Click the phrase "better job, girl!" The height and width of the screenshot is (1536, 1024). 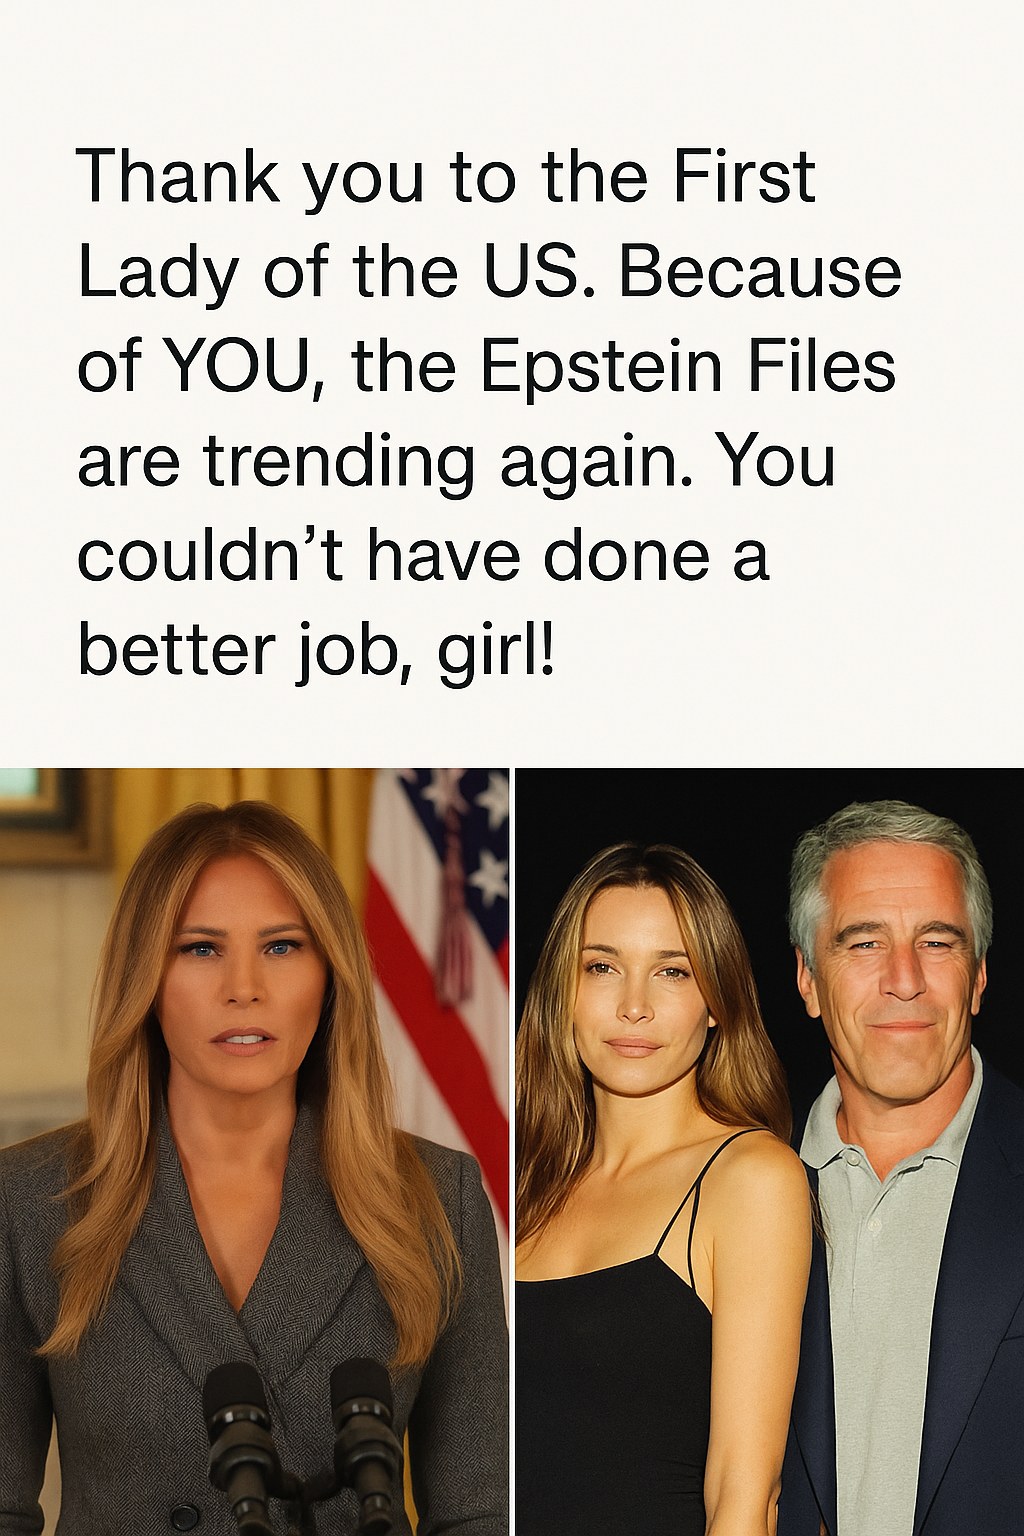coord(316,655)
